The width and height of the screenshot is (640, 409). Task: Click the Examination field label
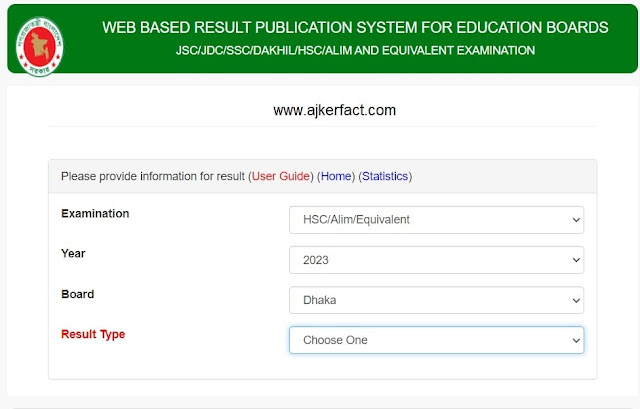point(95,214)
